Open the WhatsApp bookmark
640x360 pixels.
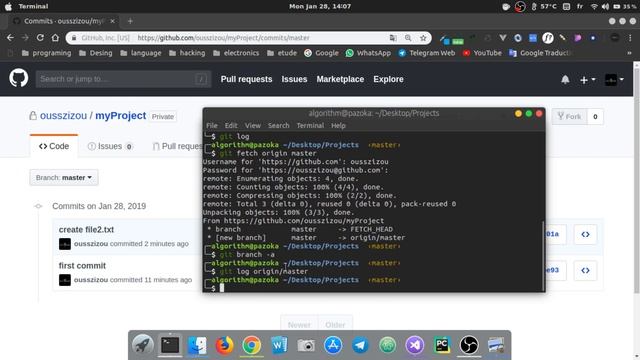tap(368, 53)
